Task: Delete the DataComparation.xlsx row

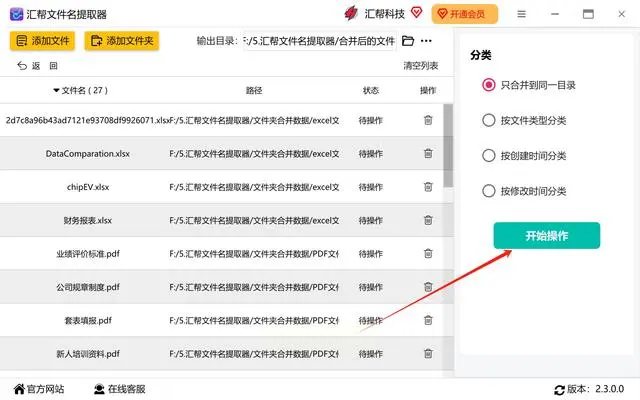Action: tap(428, 153)
